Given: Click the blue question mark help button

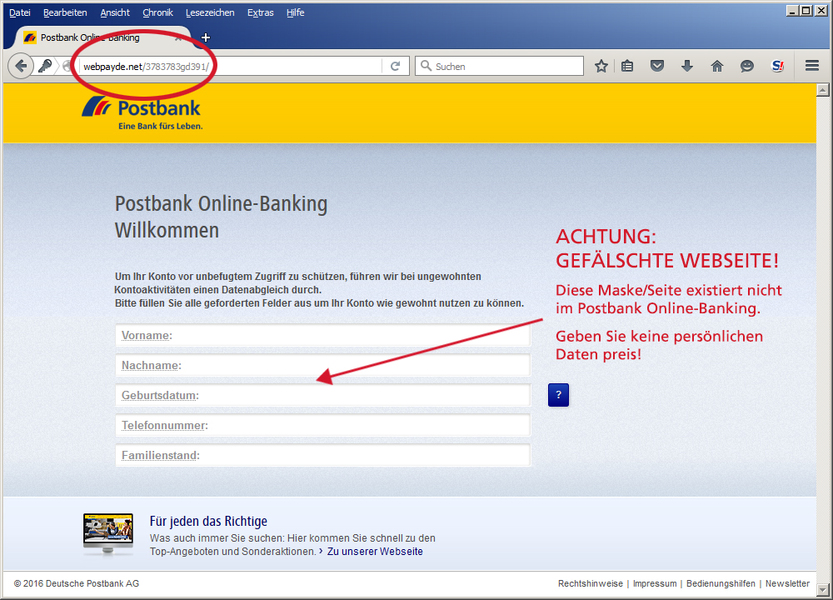Looking at the screenshot, I should coord(558,395).
